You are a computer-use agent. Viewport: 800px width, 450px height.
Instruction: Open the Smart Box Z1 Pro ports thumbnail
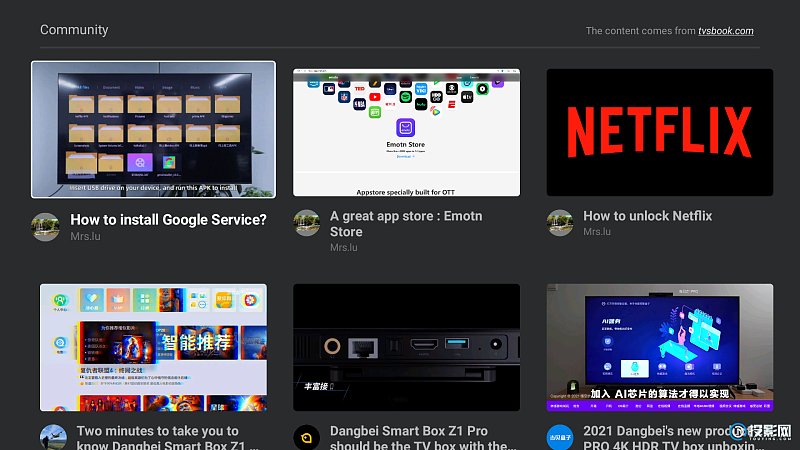[406, 347]
